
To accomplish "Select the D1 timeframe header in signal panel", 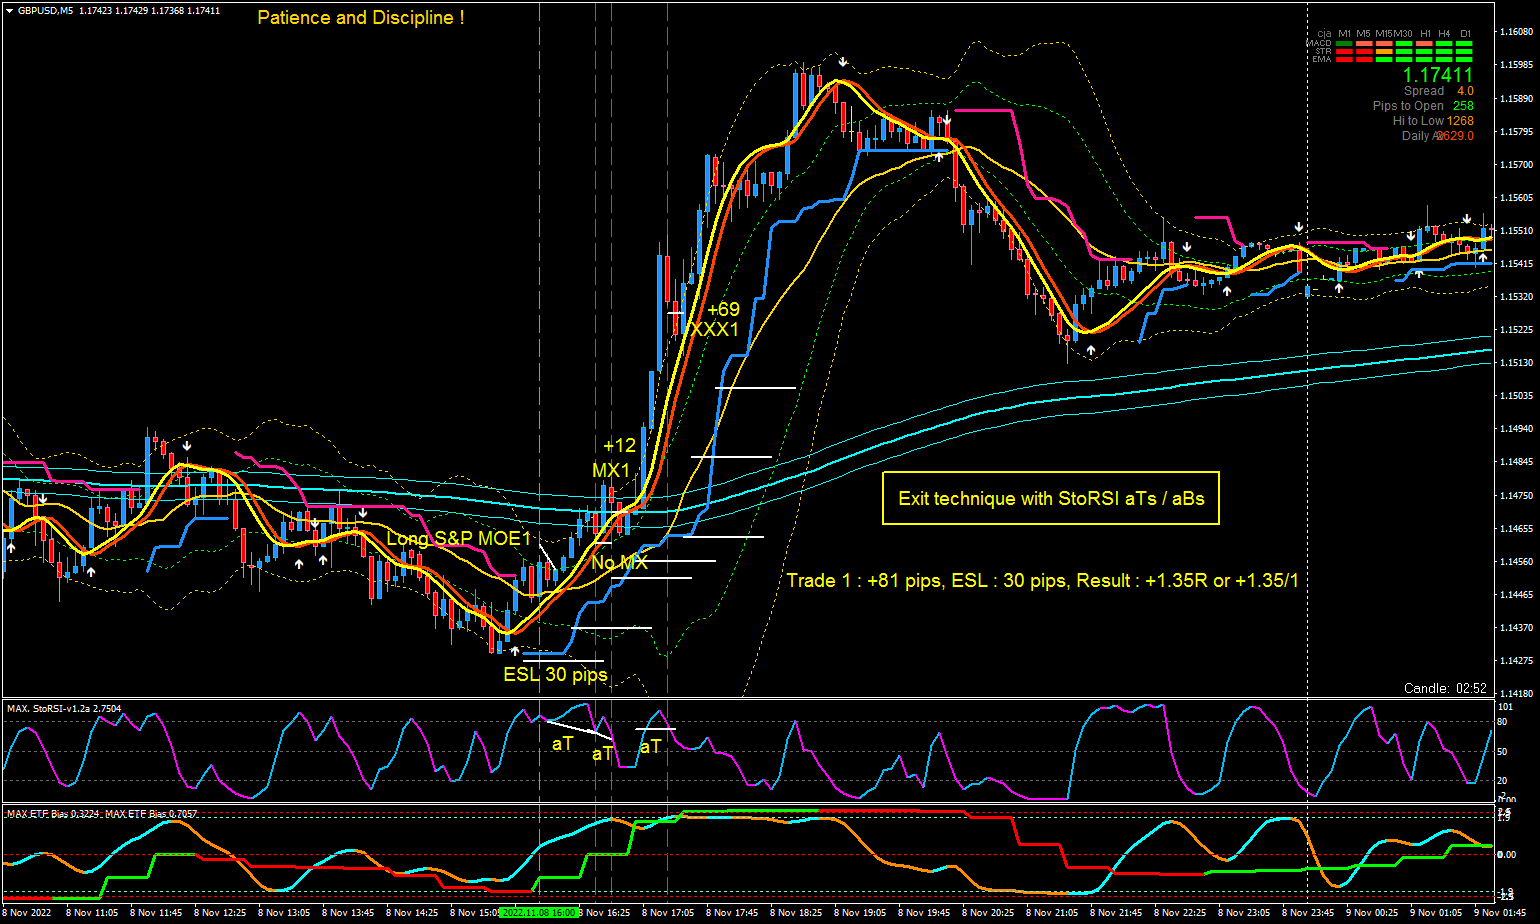I will coord(1465,34).
